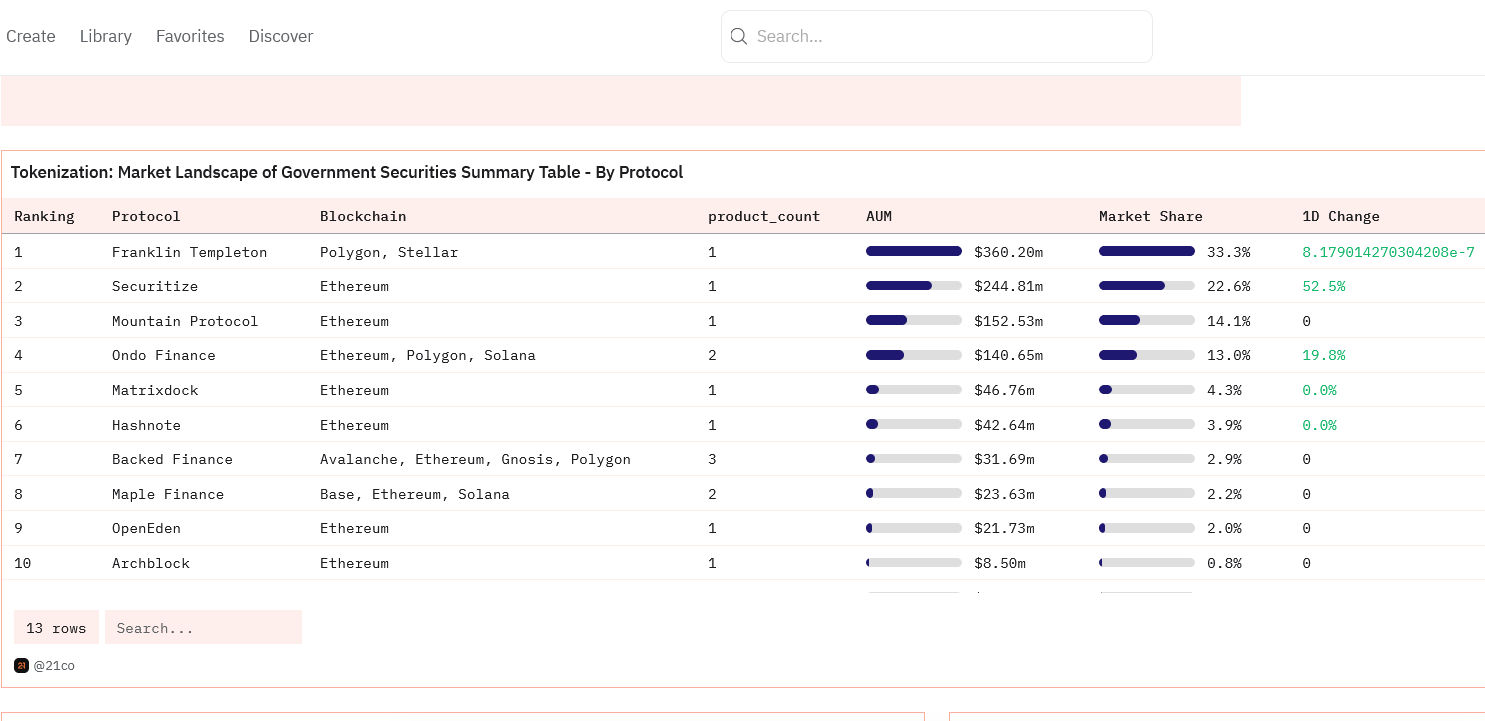Click the 21co avatar icon

click(21, 665)
